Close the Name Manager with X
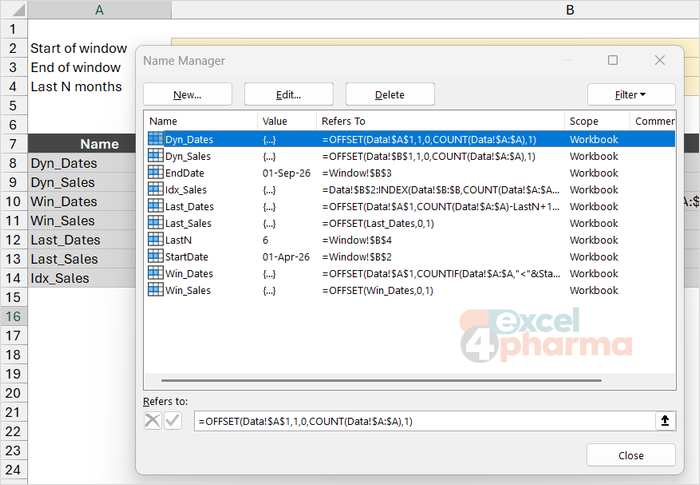The width and height of the screenshot is (700, 485). 660,60
